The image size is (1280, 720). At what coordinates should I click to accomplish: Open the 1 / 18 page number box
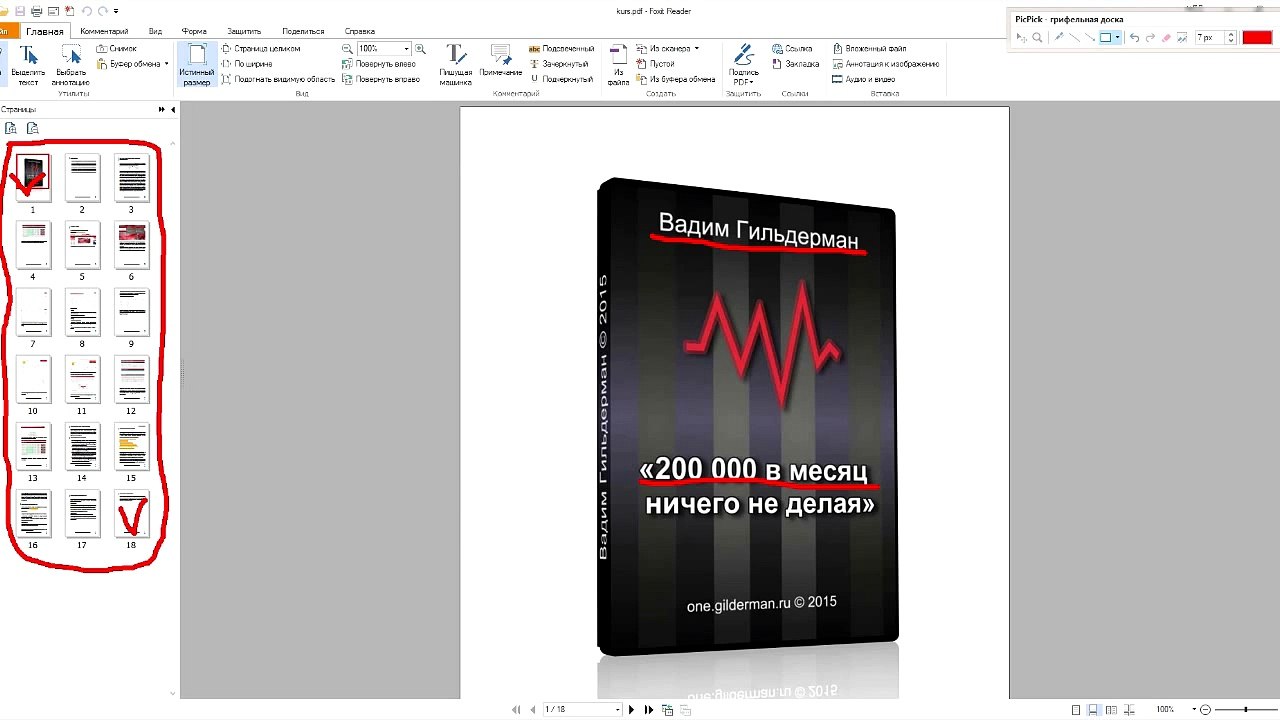[x=581, y=710]
